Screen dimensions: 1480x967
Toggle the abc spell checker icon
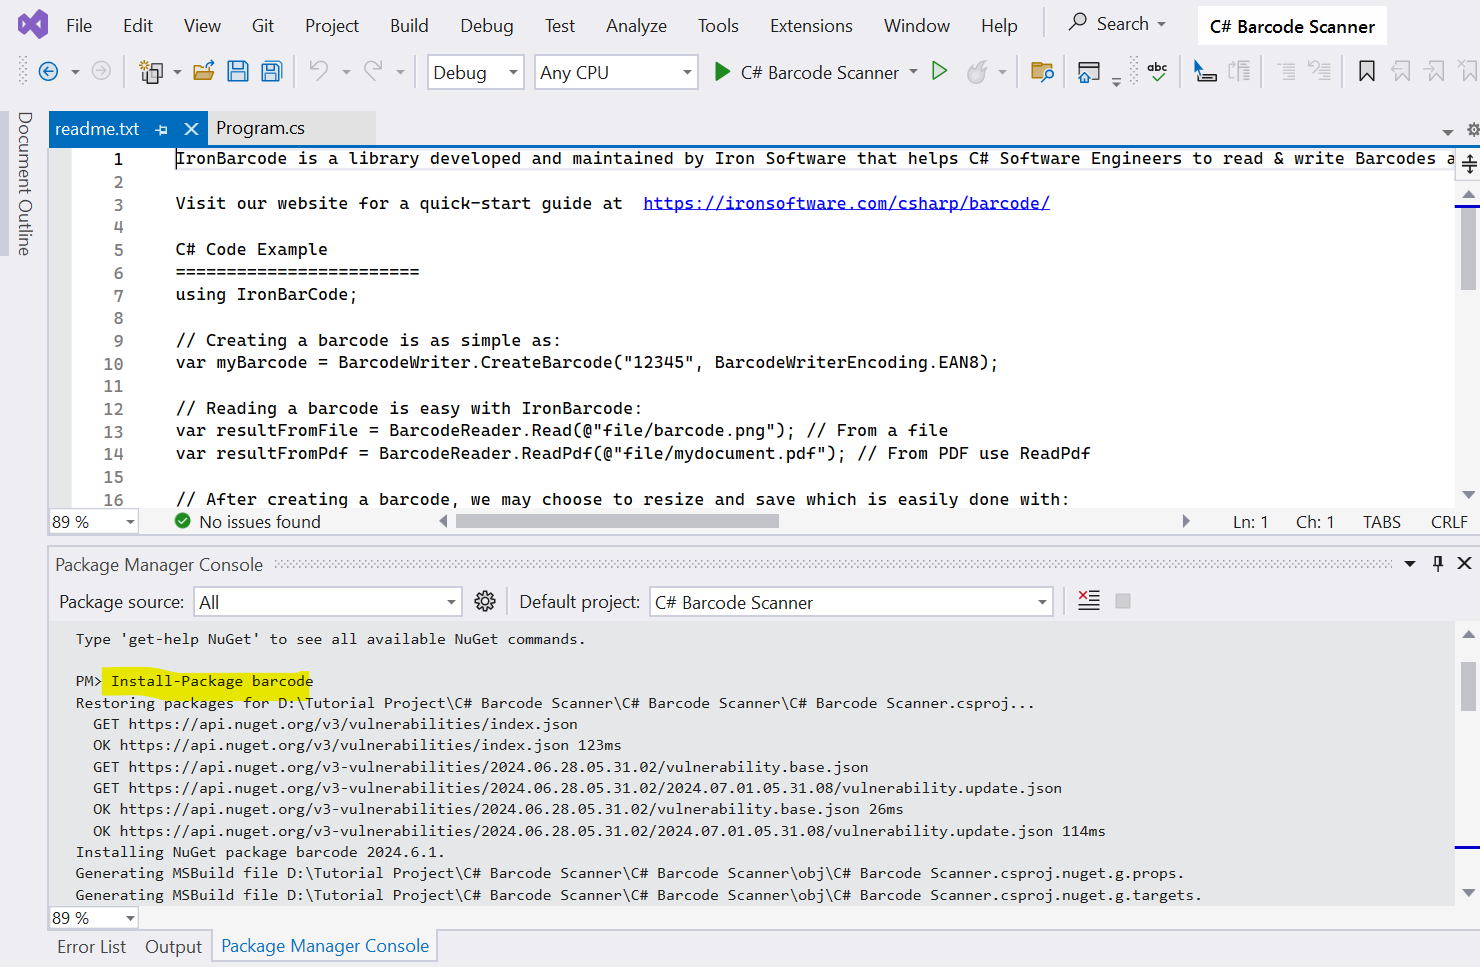pos(1157,71)
